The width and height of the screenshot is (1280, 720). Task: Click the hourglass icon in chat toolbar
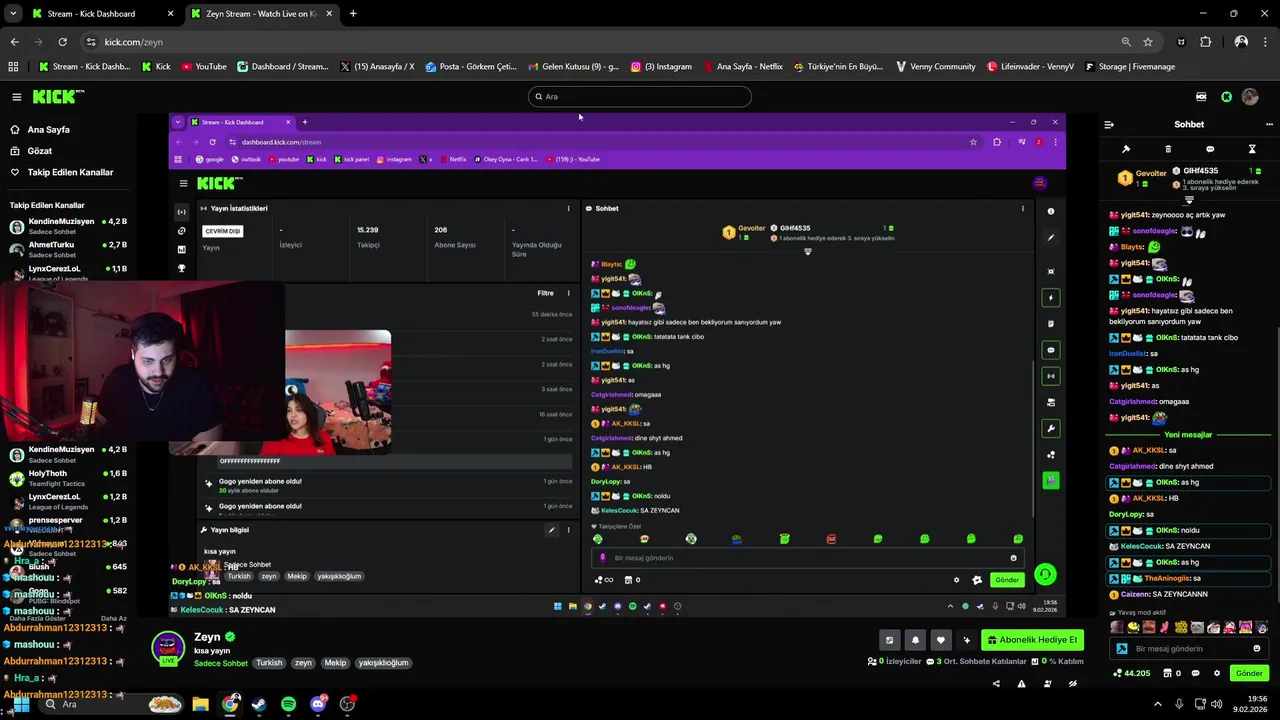tap(1252, 149)
